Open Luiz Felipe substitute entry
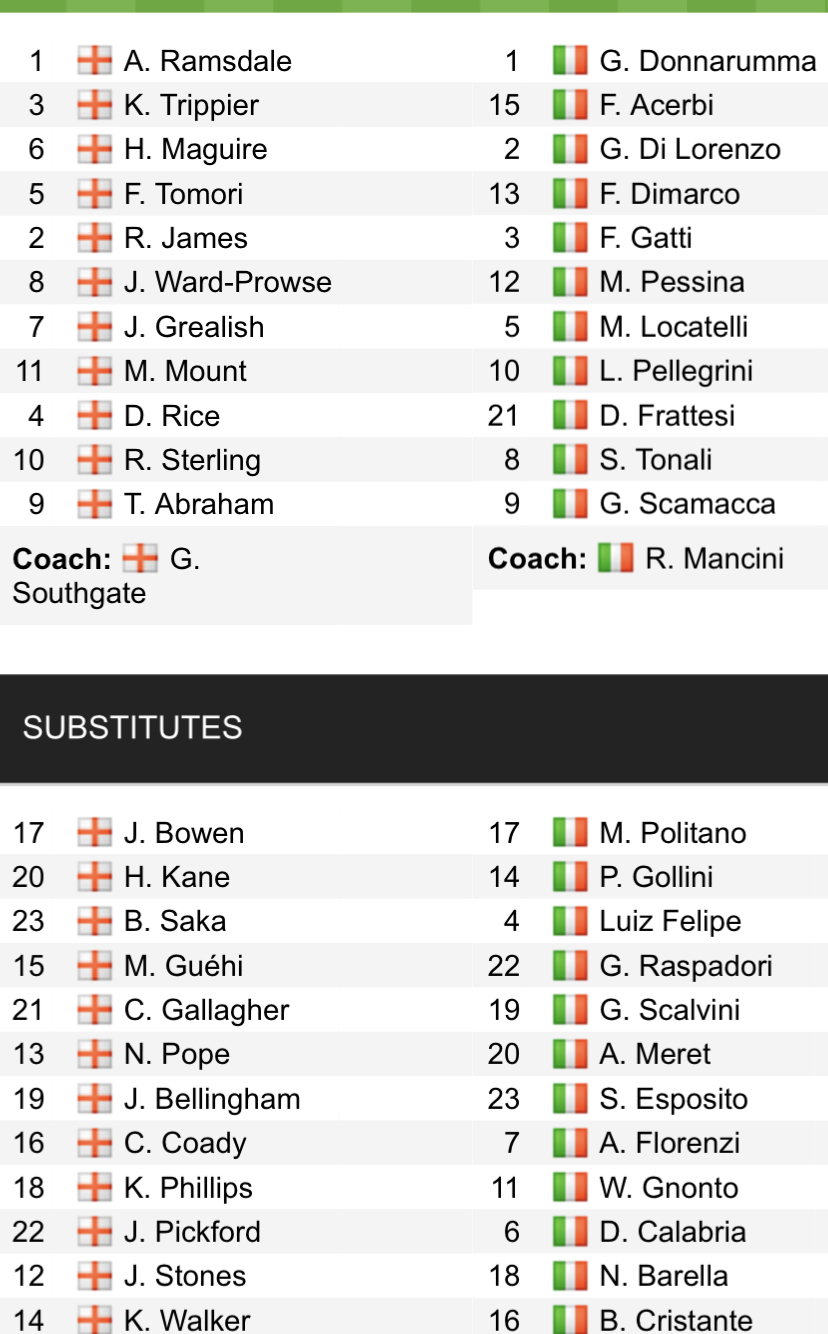 pos(670,921)
